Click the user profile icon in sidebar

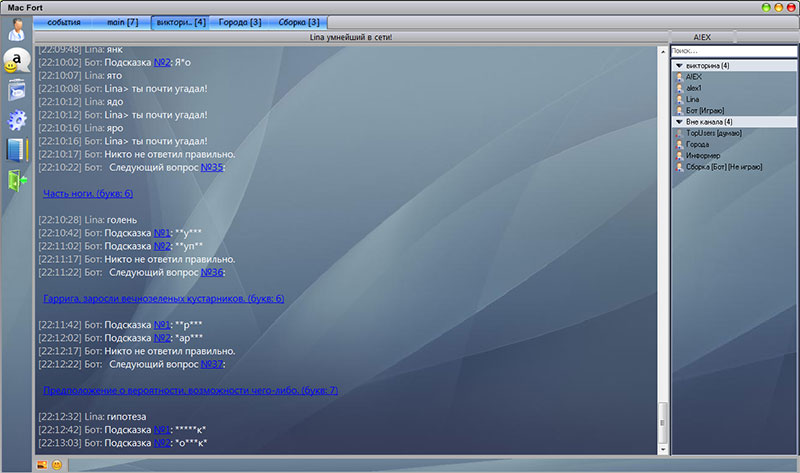[16, 29]
